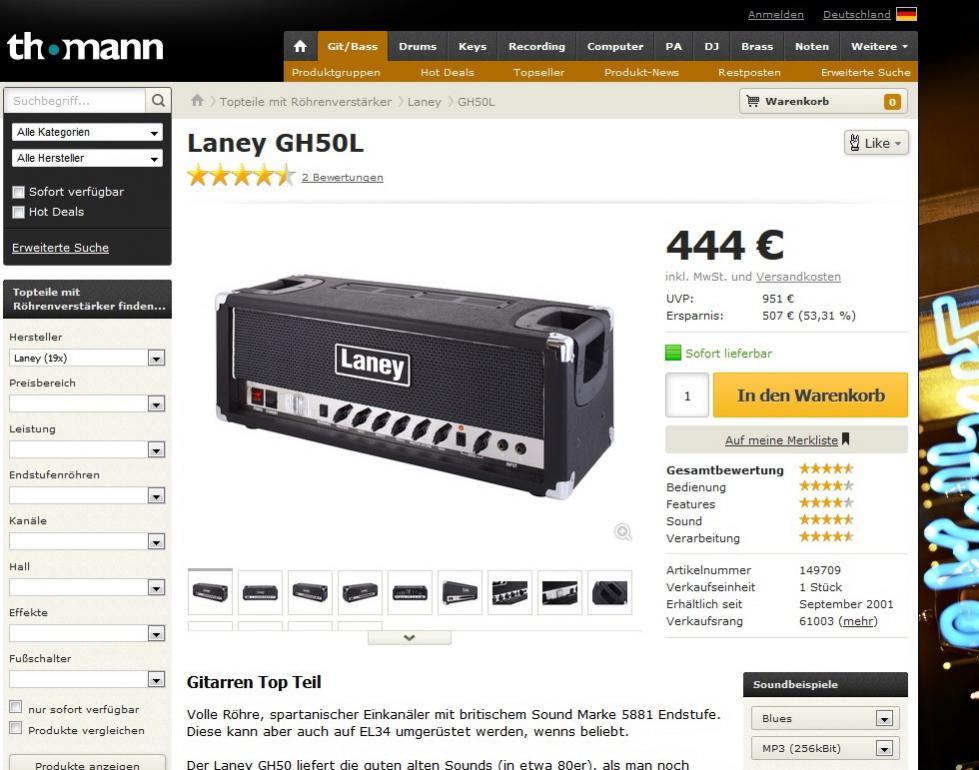The height and width of the screenshot is (770, 979).
Task: Open the breadcrumb home icon
Action: [x=197, y=101]
